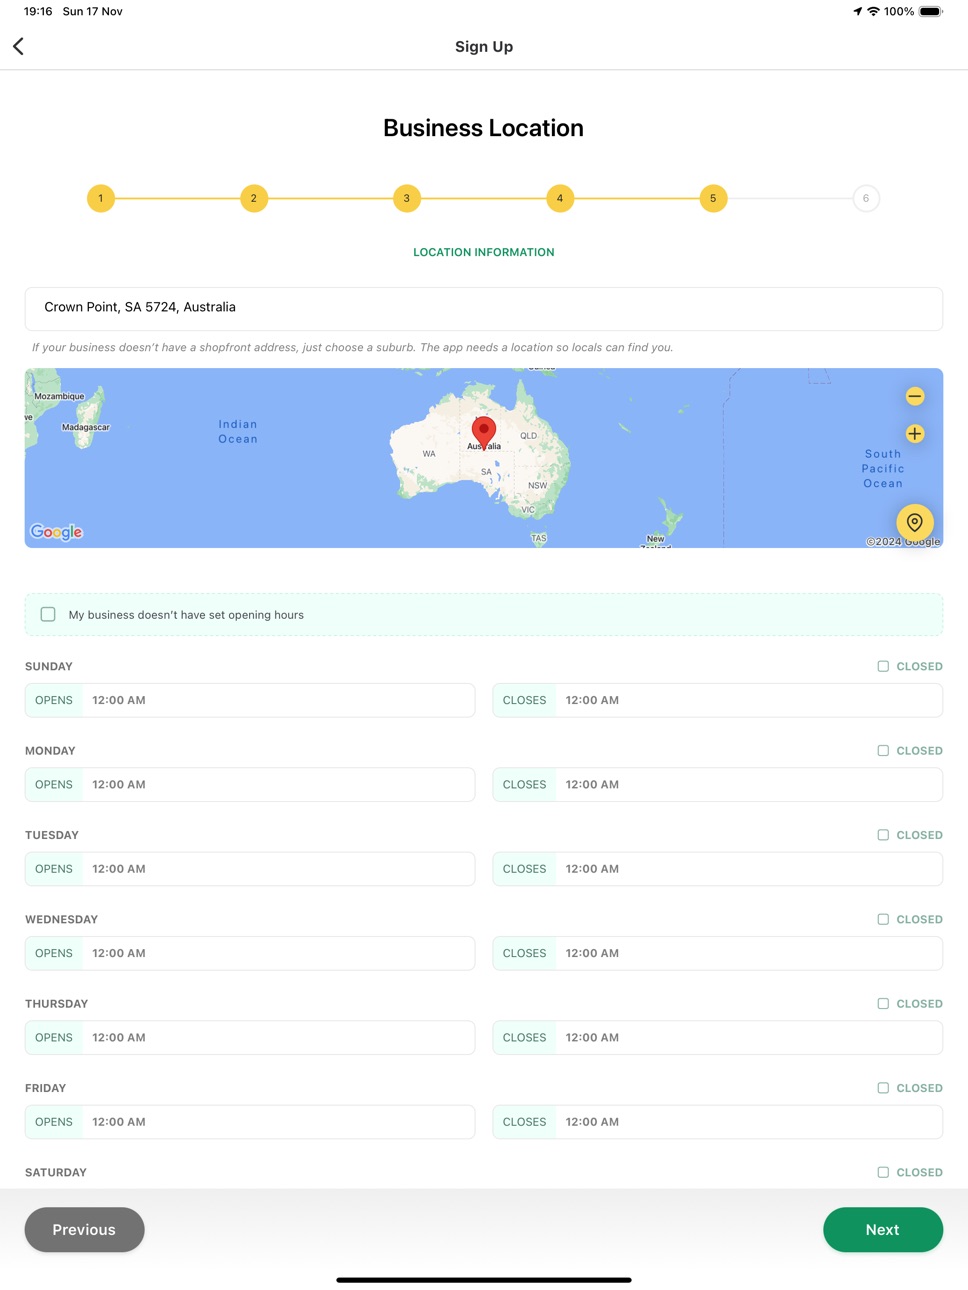Tap the 'Business Location' title
The image size is (968, 1290).
pyautogui.click(x=484, y=128)
